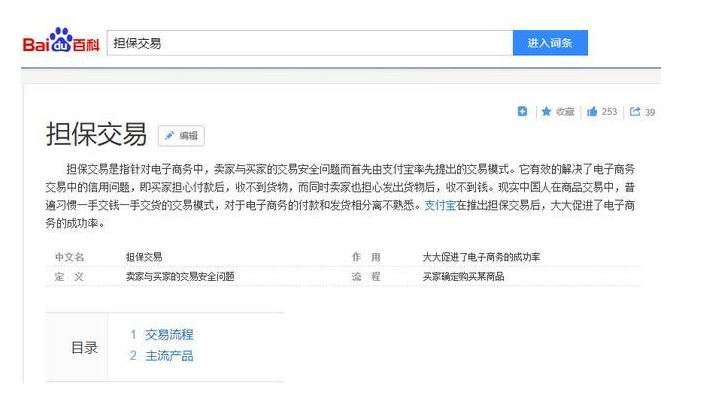Screen dimensions: 706x400
Task: Click the Baidu Baike logo
Action: [61, 44]
